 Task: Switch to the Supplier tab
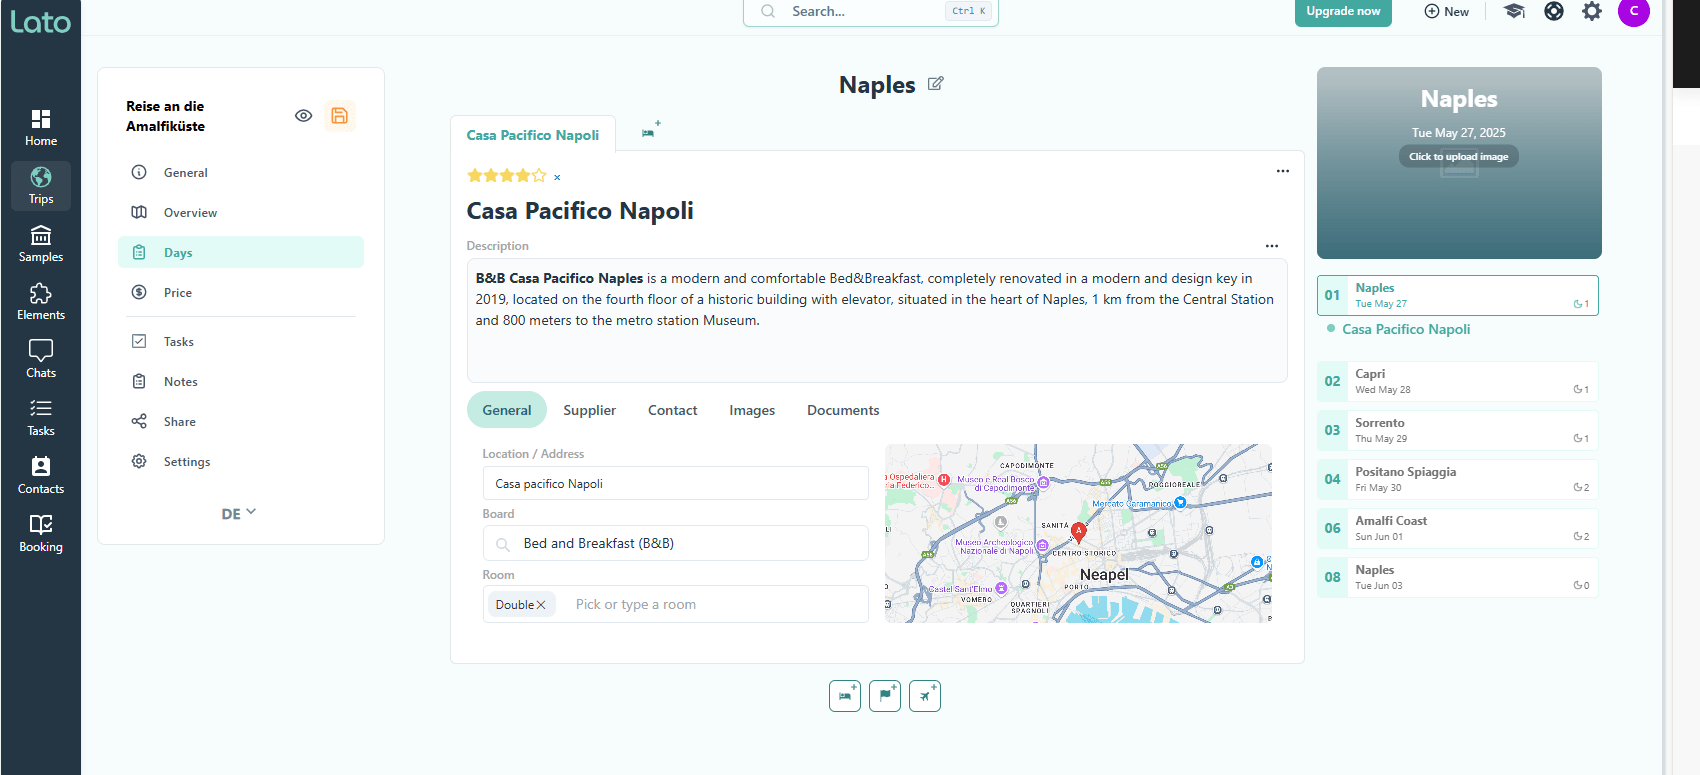point(589,410)
